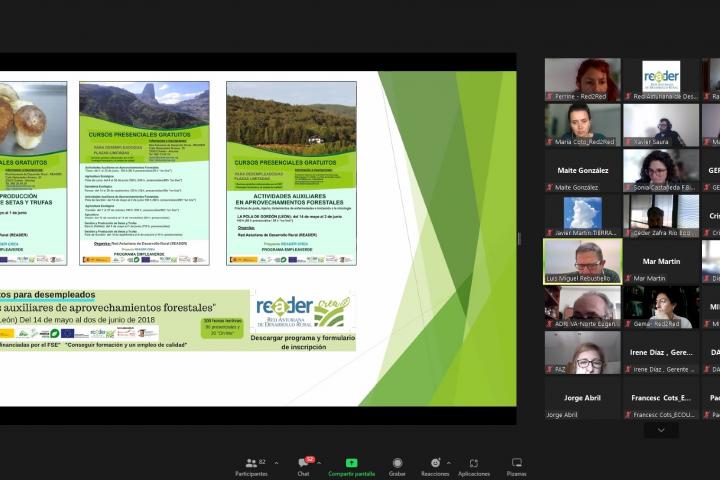Select Perrine - Red2Red video tile

[582, 79]
